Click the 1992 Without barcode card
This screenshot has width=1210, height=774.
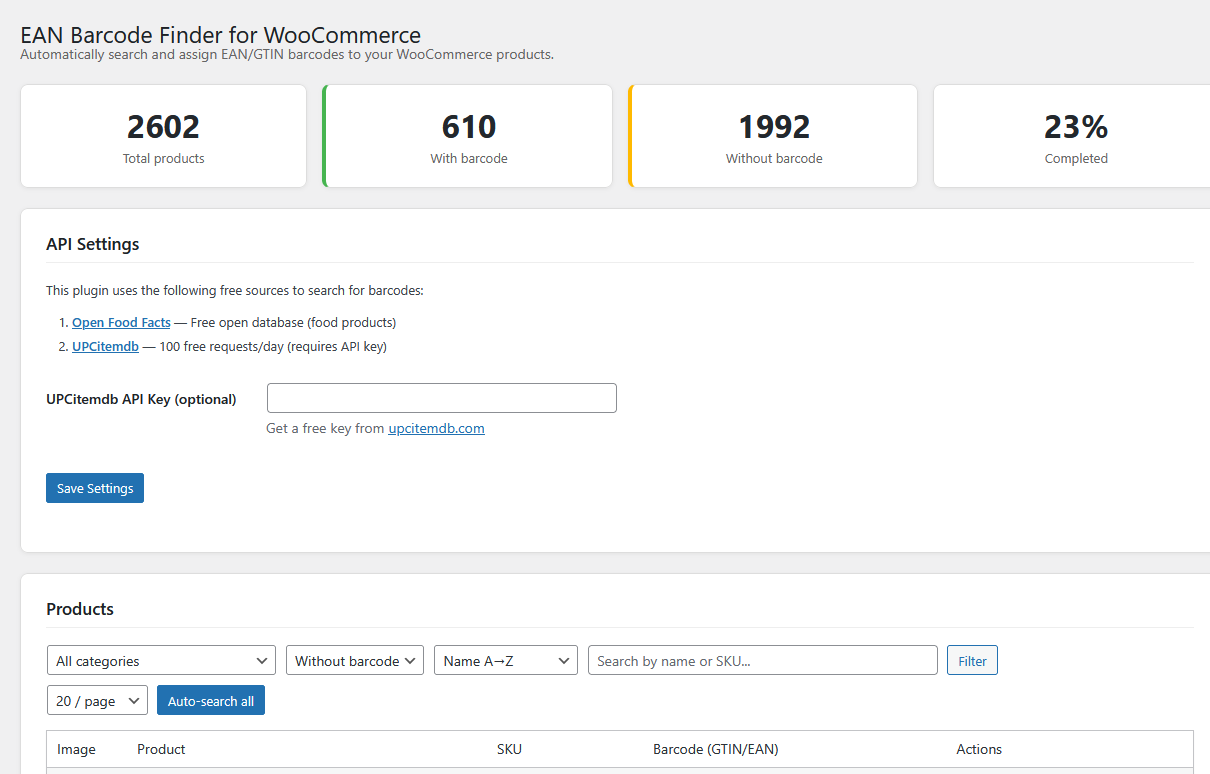pyautogui.click(x=773, y=136)
